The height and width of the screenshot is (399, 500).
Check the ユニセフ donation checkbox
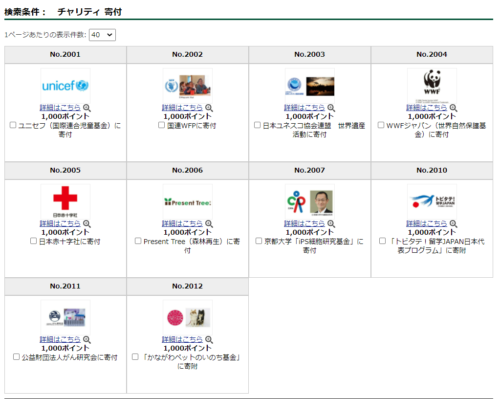(x=13, y=125)
